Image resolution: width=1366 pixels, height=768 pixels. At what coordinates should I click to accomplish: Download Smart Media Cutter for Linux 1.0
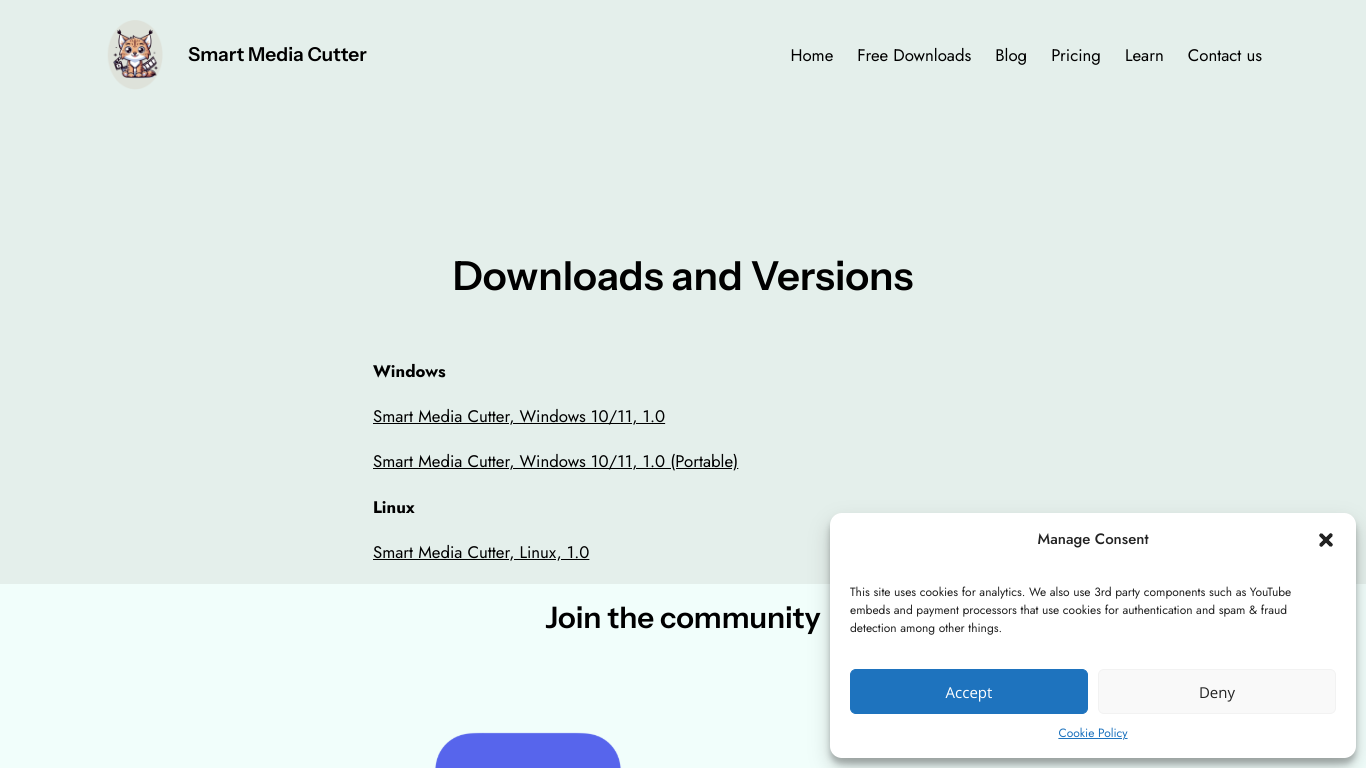tap(481, 553)
